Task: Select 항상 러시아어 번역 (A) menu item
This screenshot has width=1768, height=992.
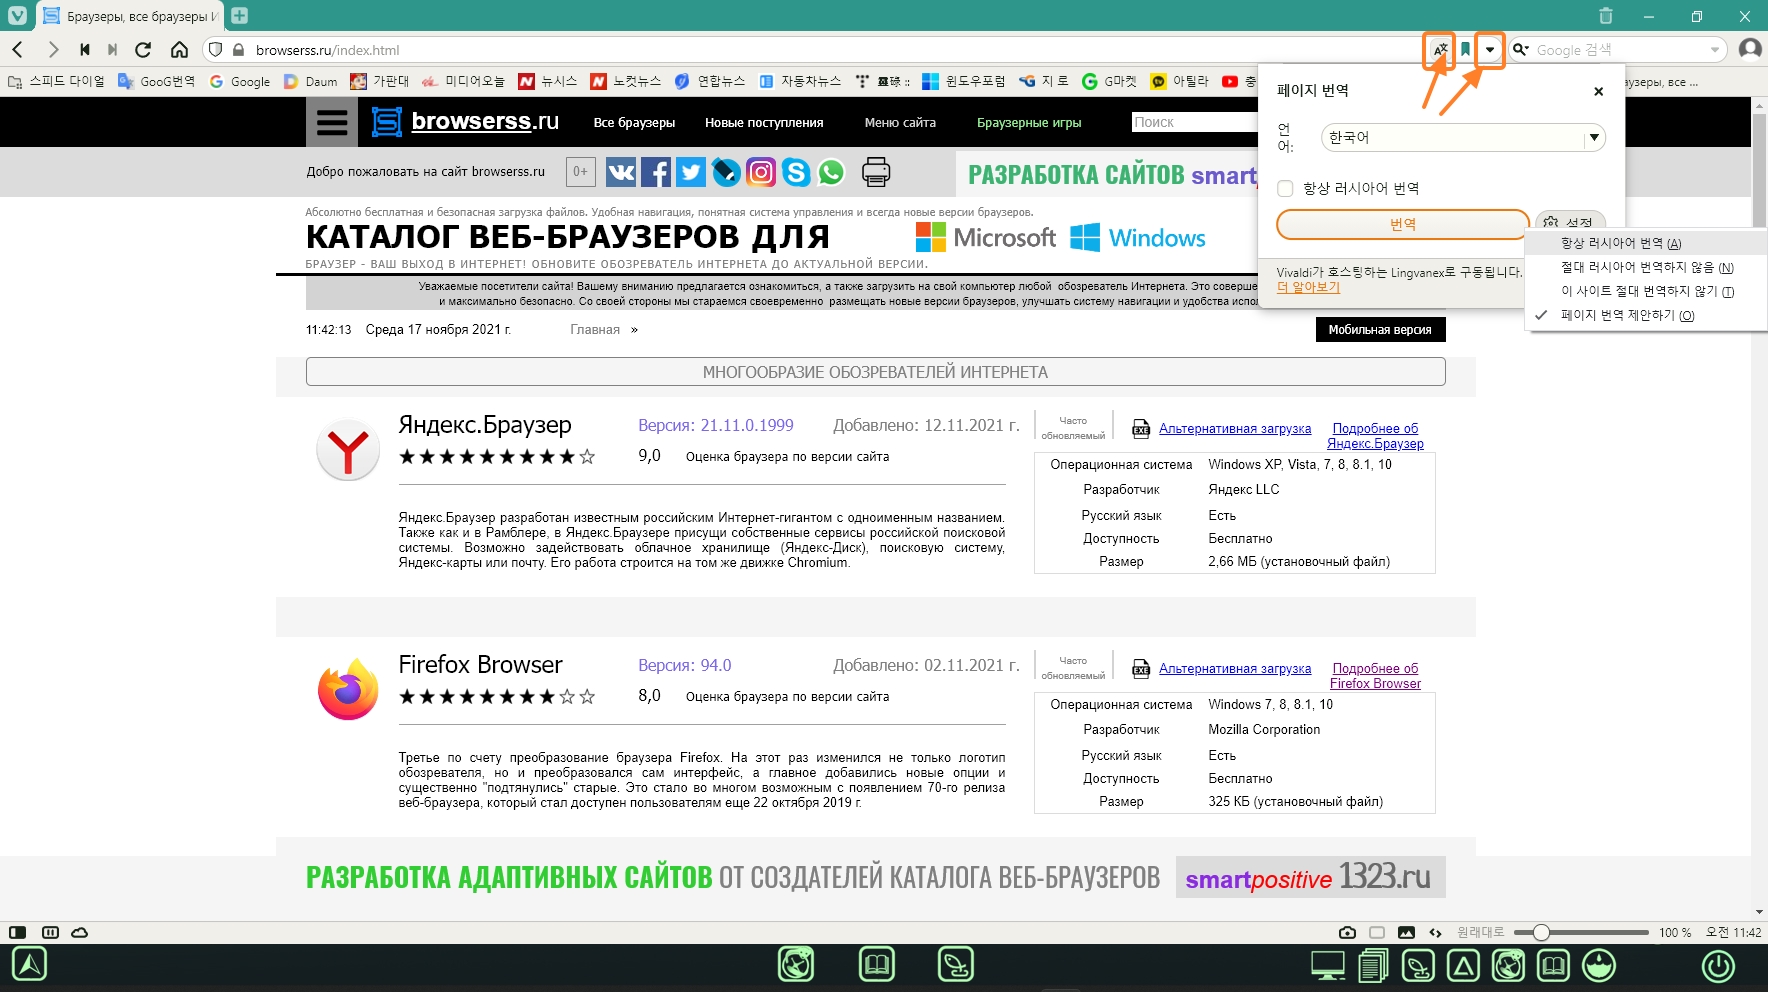Action: pyautogui.click(x=1646, y=243)
